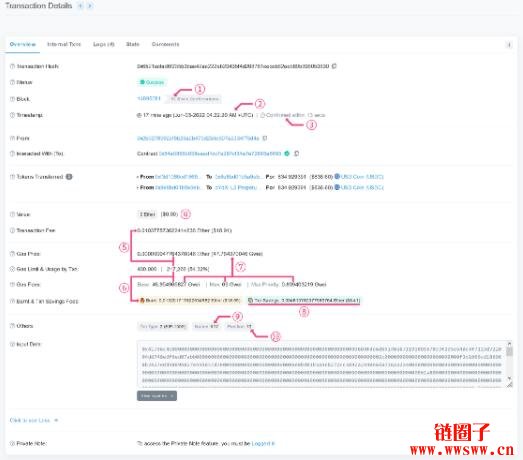Open the block number link
Image resolution: width=523 pixels, height=460 pixels.
(x=149, y=98)
